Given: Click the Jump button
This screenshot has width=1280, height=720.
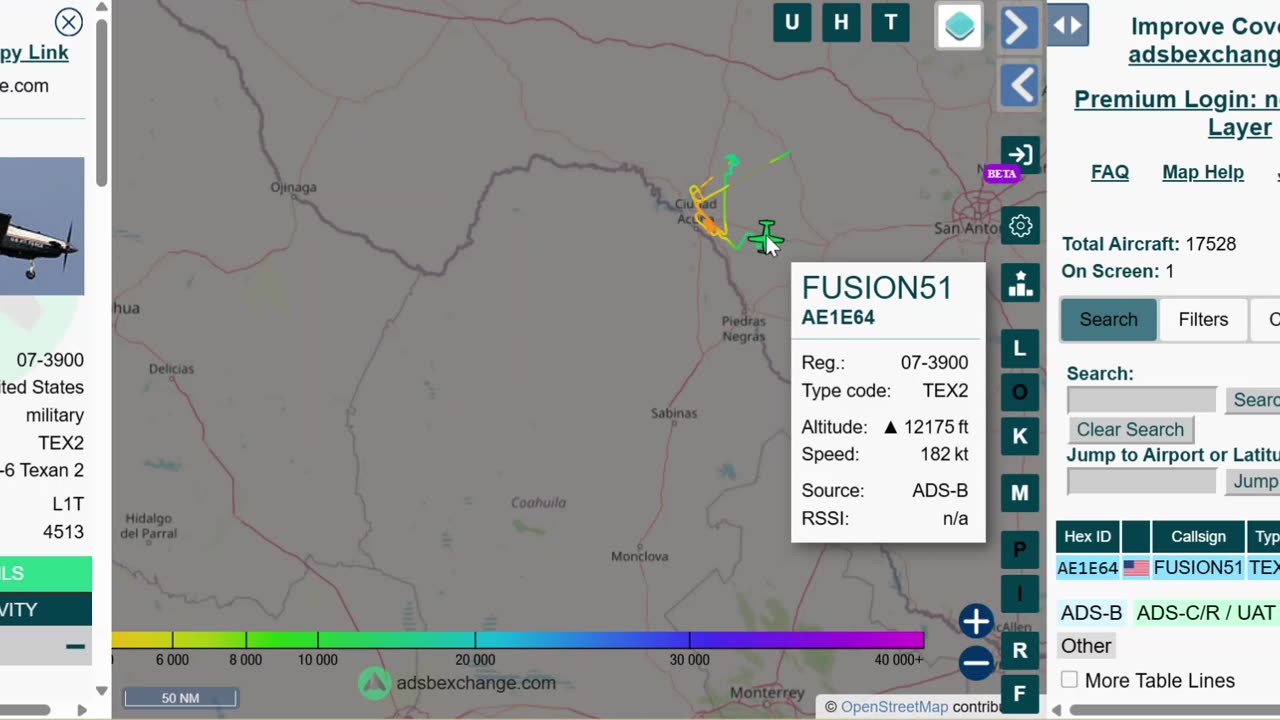Looking at the screenshot, I should coord(1253,481).
